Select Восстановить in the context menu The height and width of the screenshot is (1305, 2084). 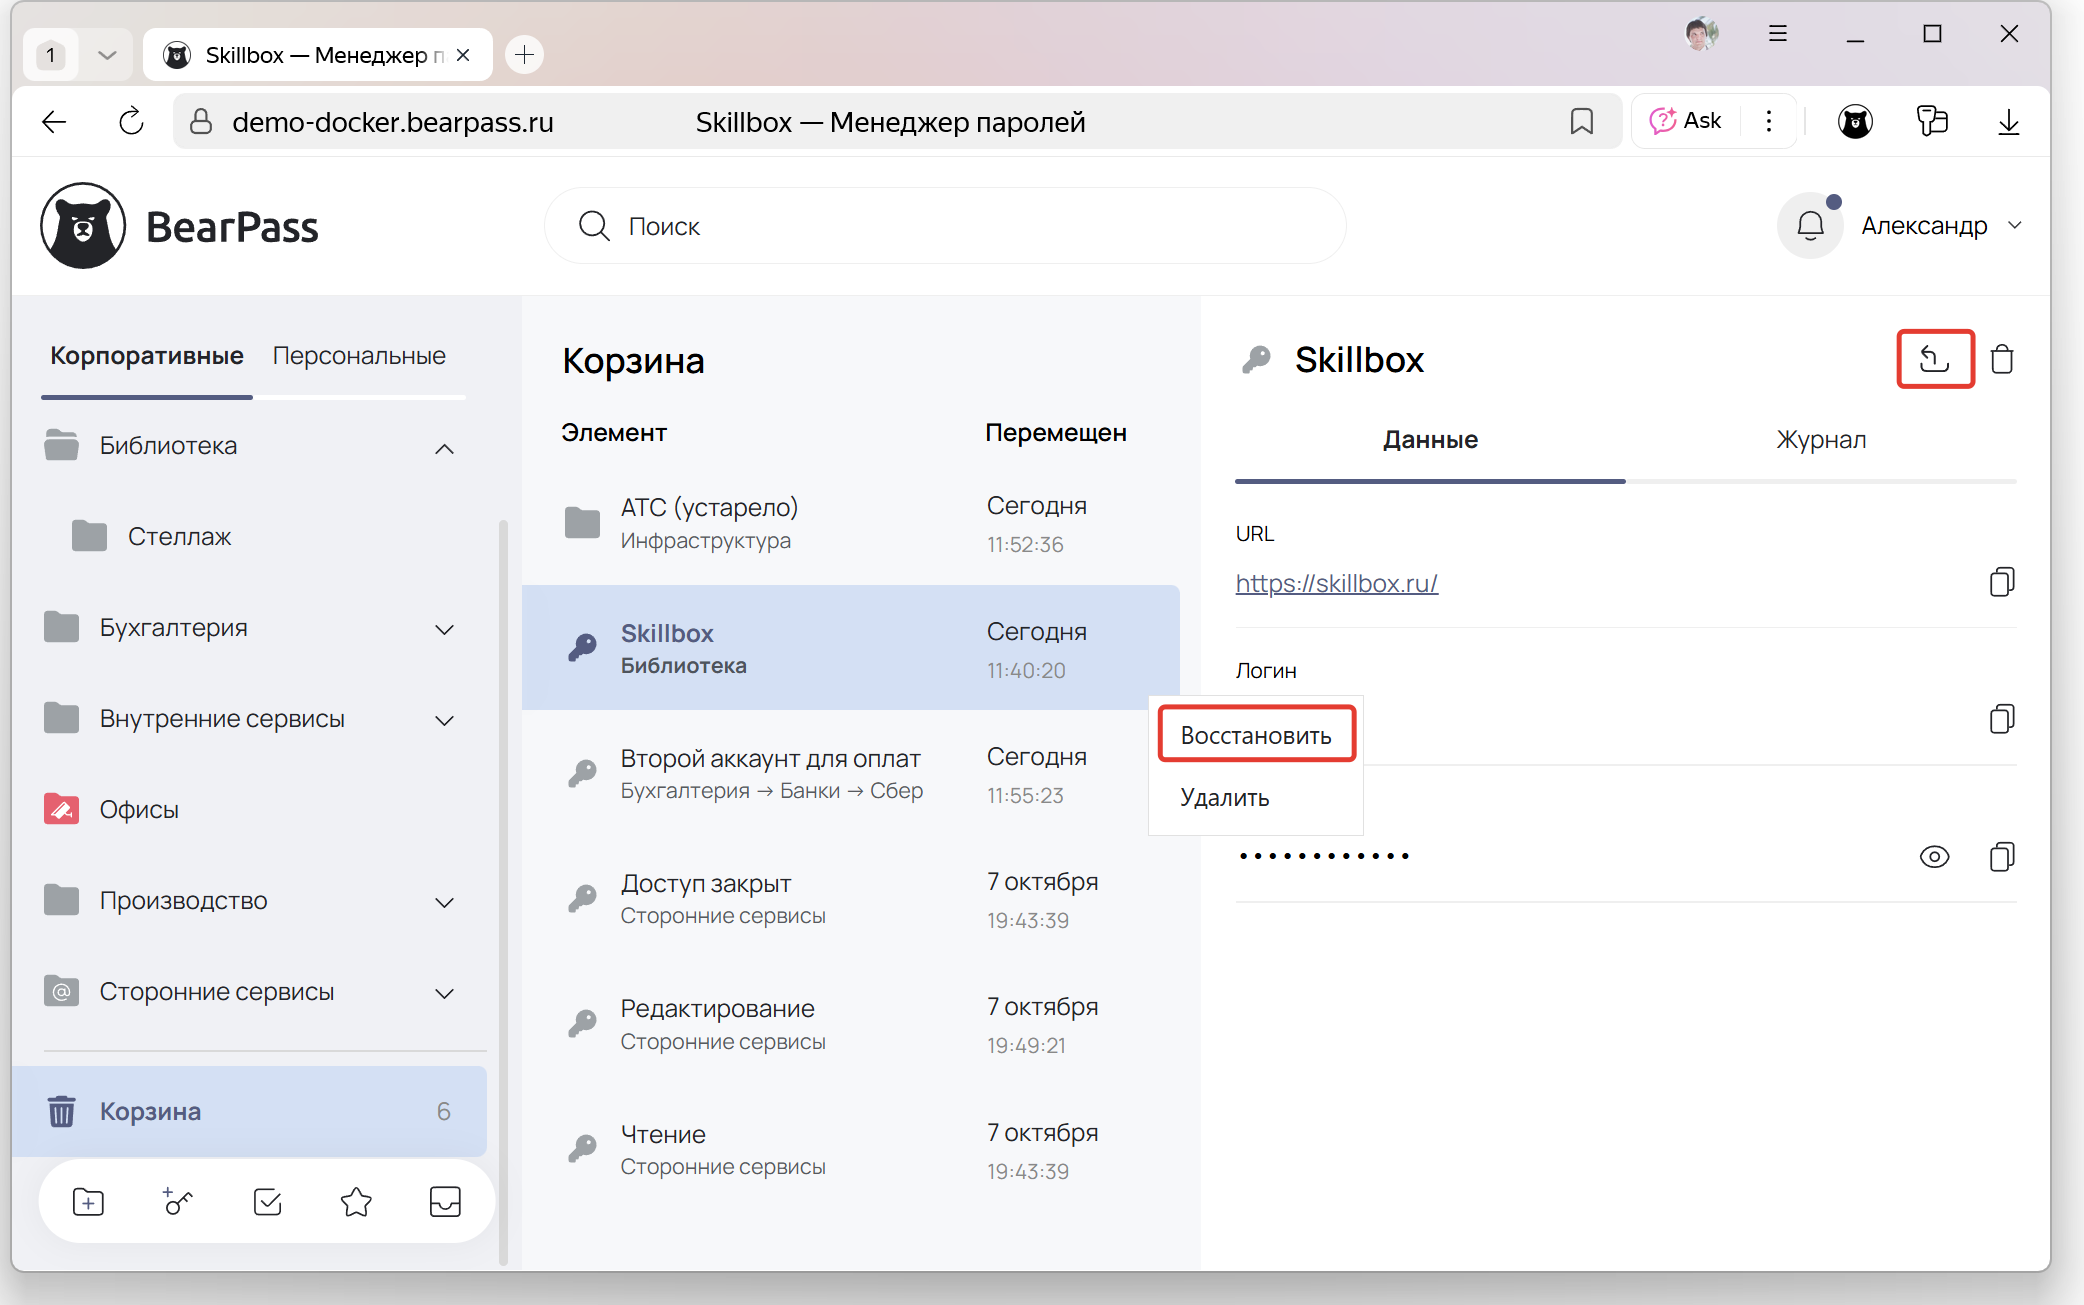coord(1255,735)
